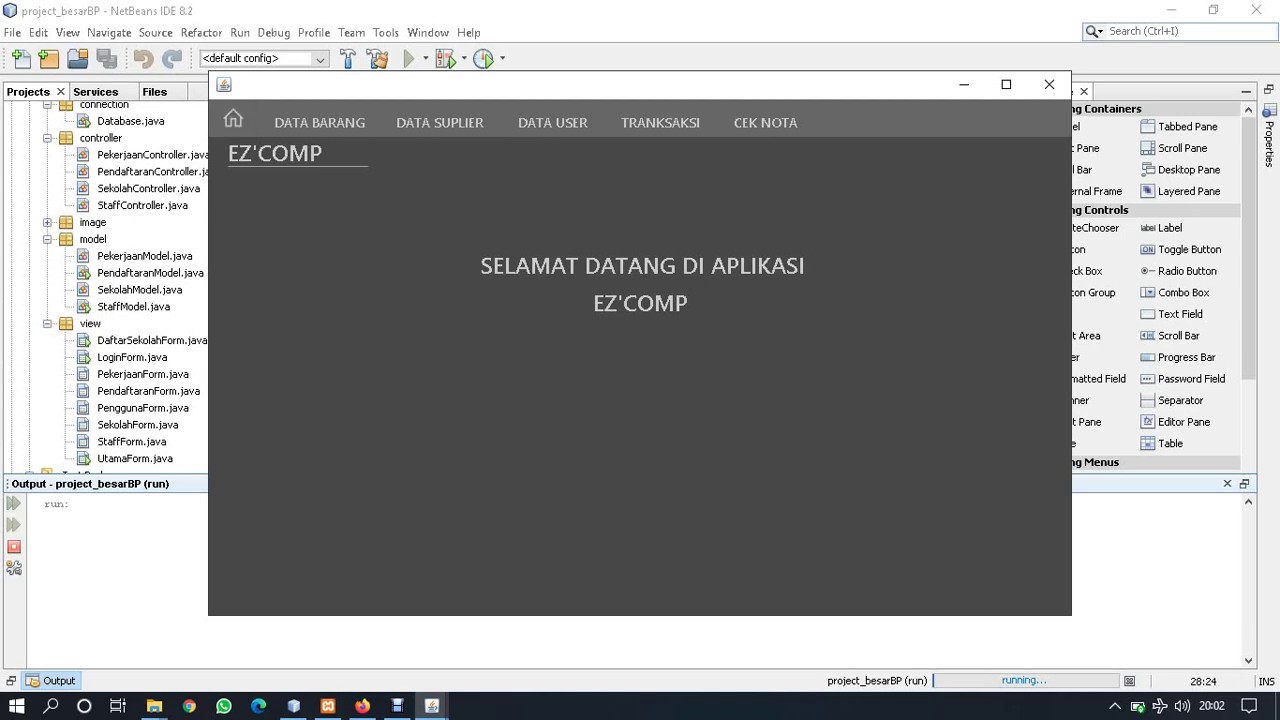Click the Rerun icon in Output panel
This screenshot has width=1280, height=720.
(14, 504)
